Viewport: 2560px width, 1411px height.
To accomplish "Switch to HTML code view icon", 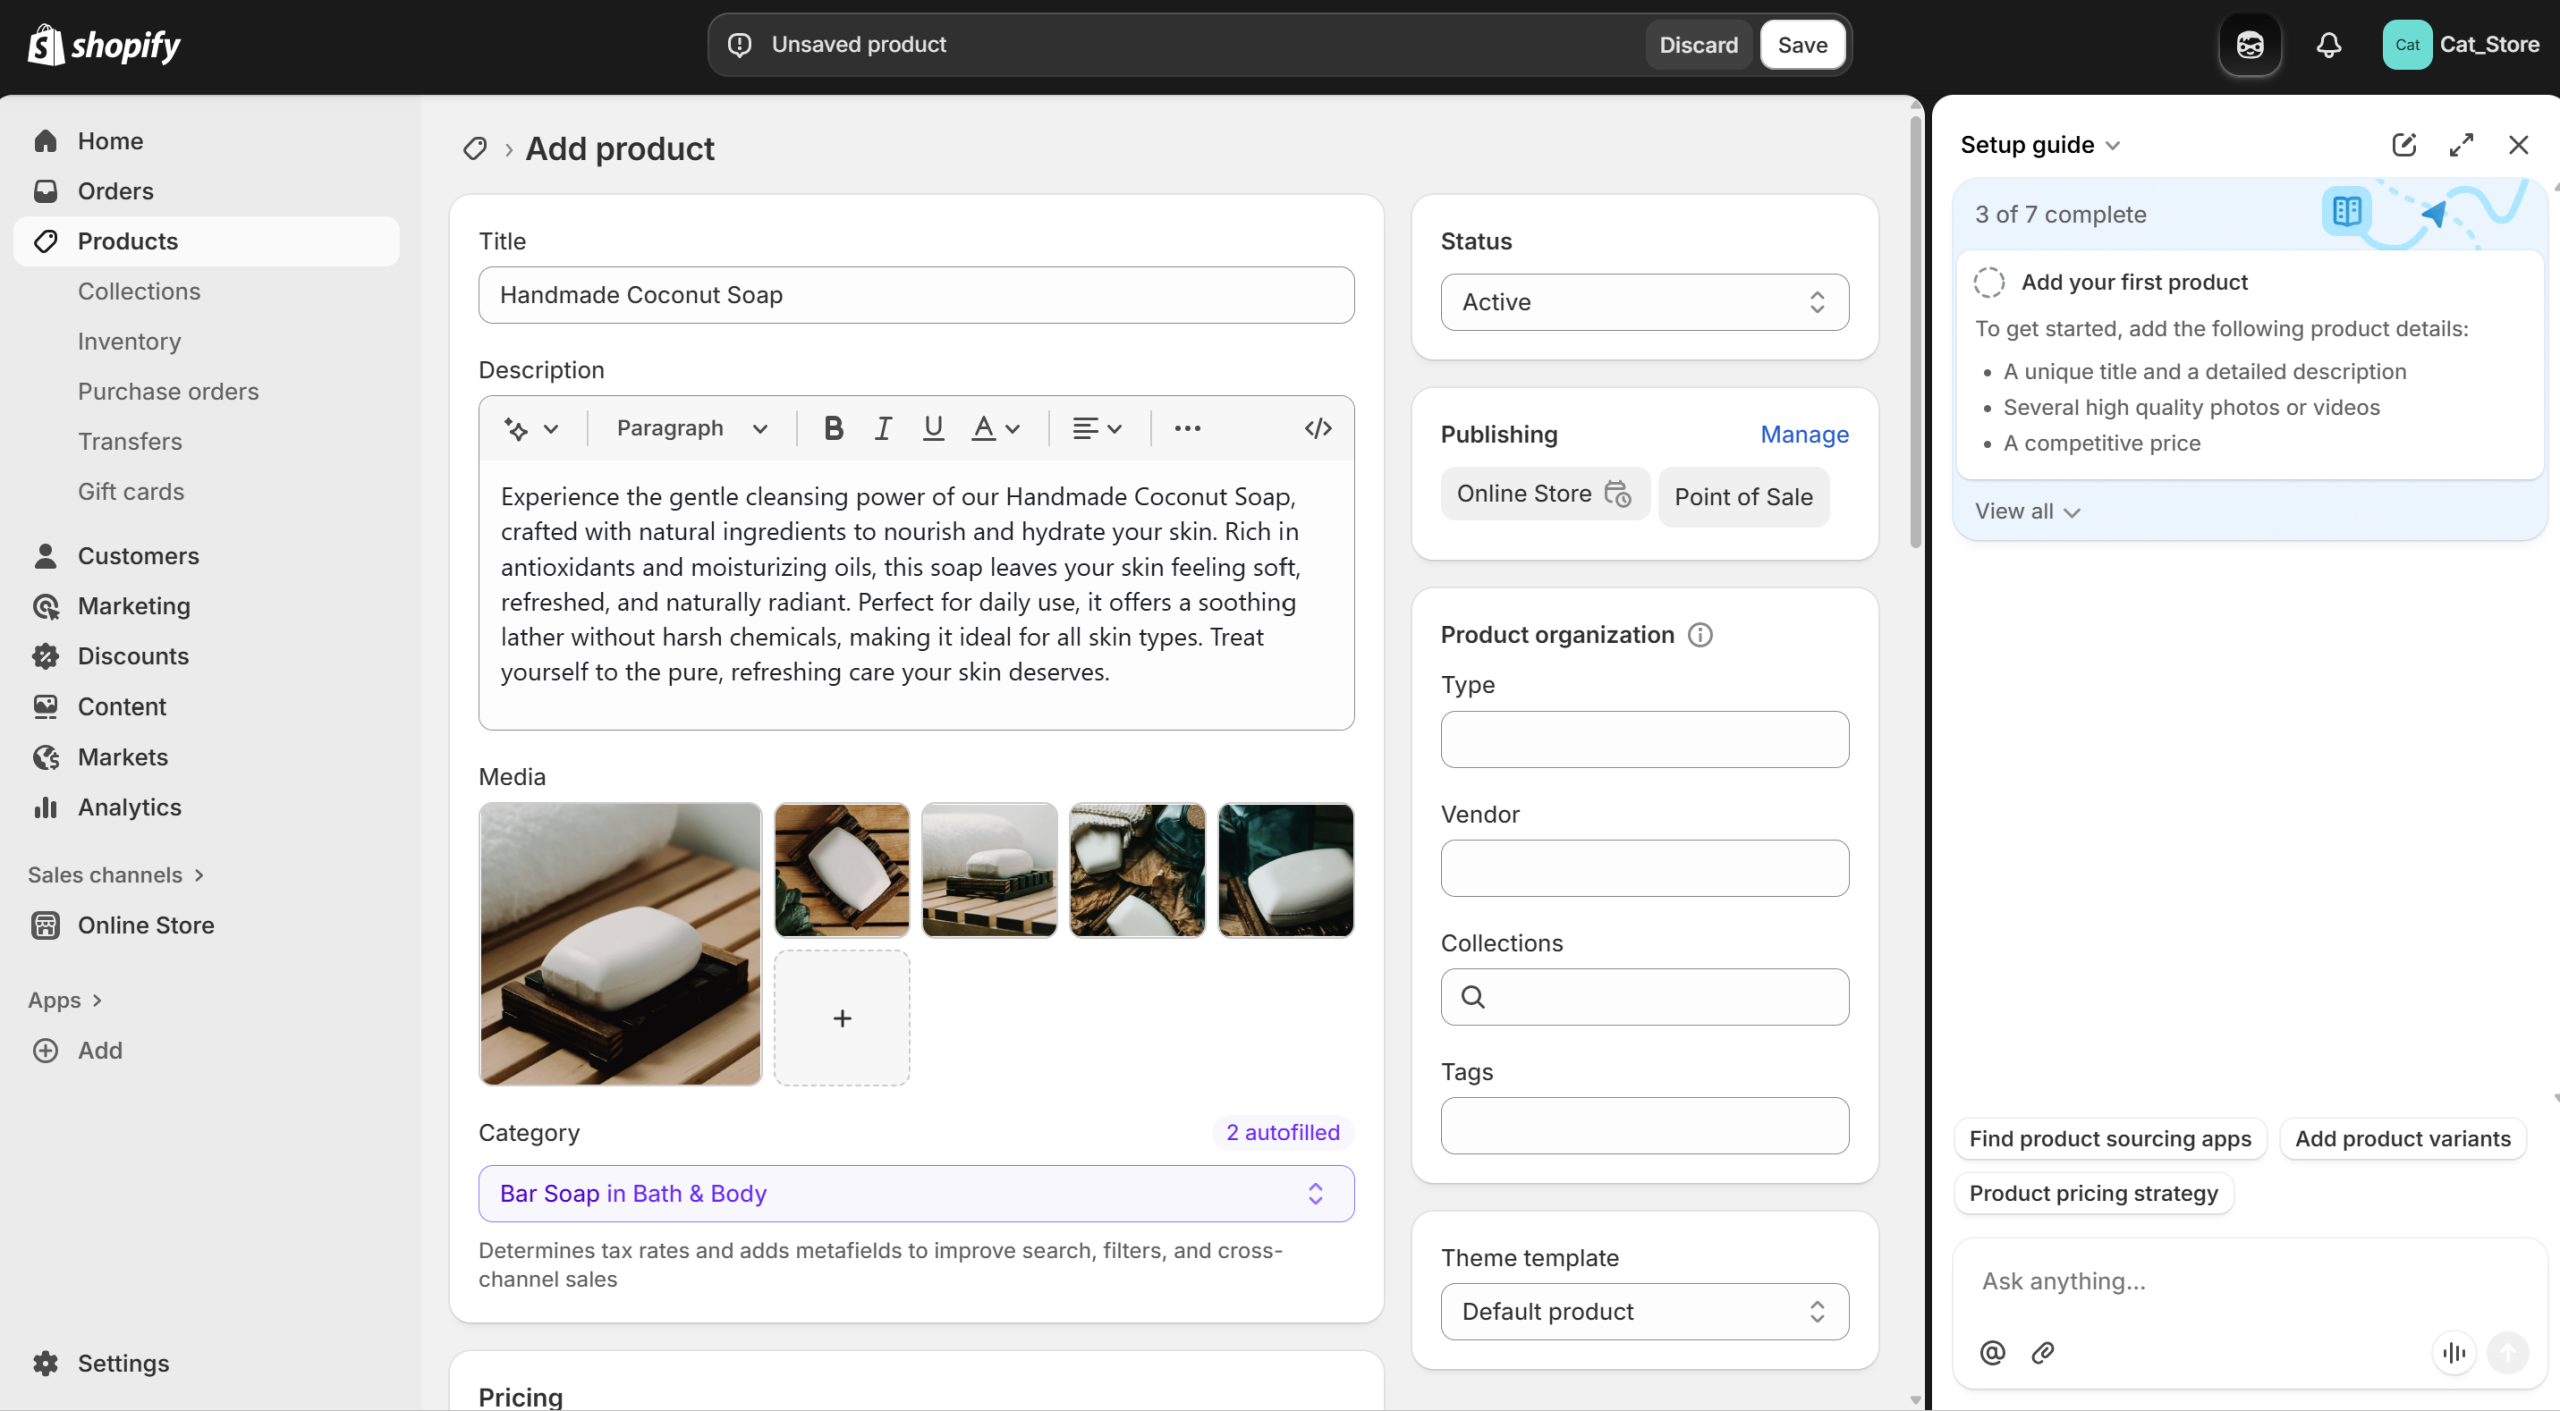I will tap(1318, 428).
